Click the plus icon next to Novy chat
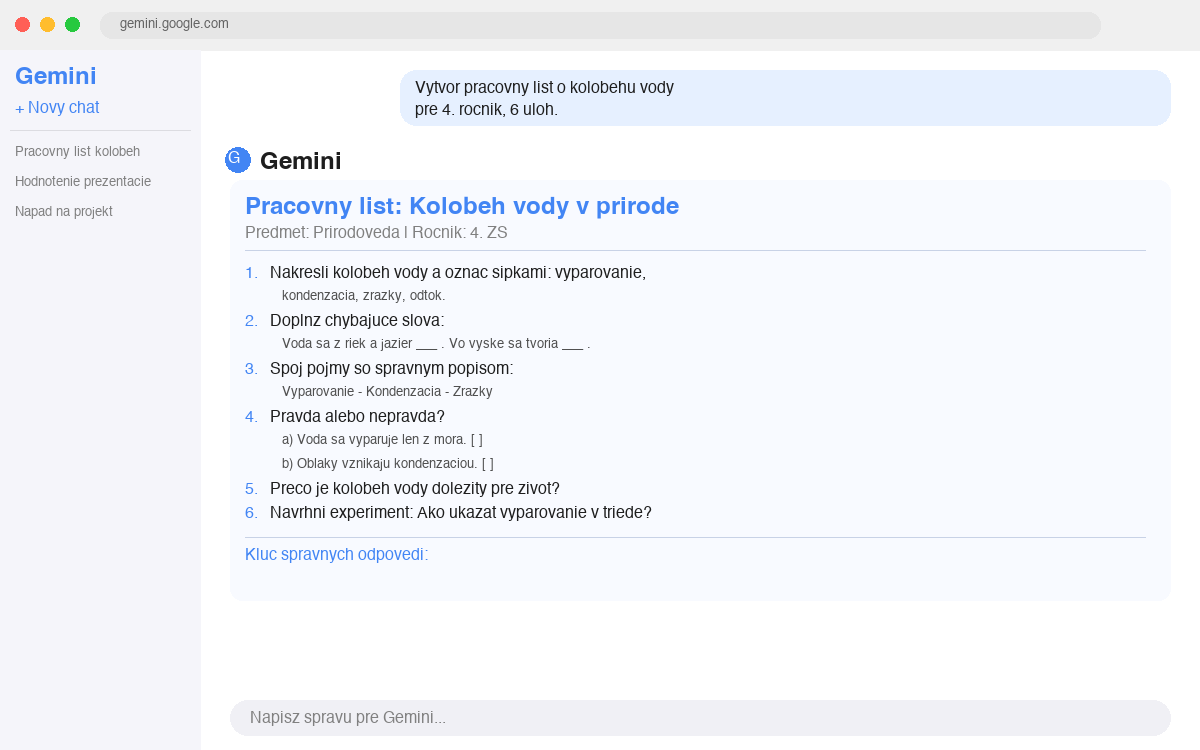 (x=19, y=107)
